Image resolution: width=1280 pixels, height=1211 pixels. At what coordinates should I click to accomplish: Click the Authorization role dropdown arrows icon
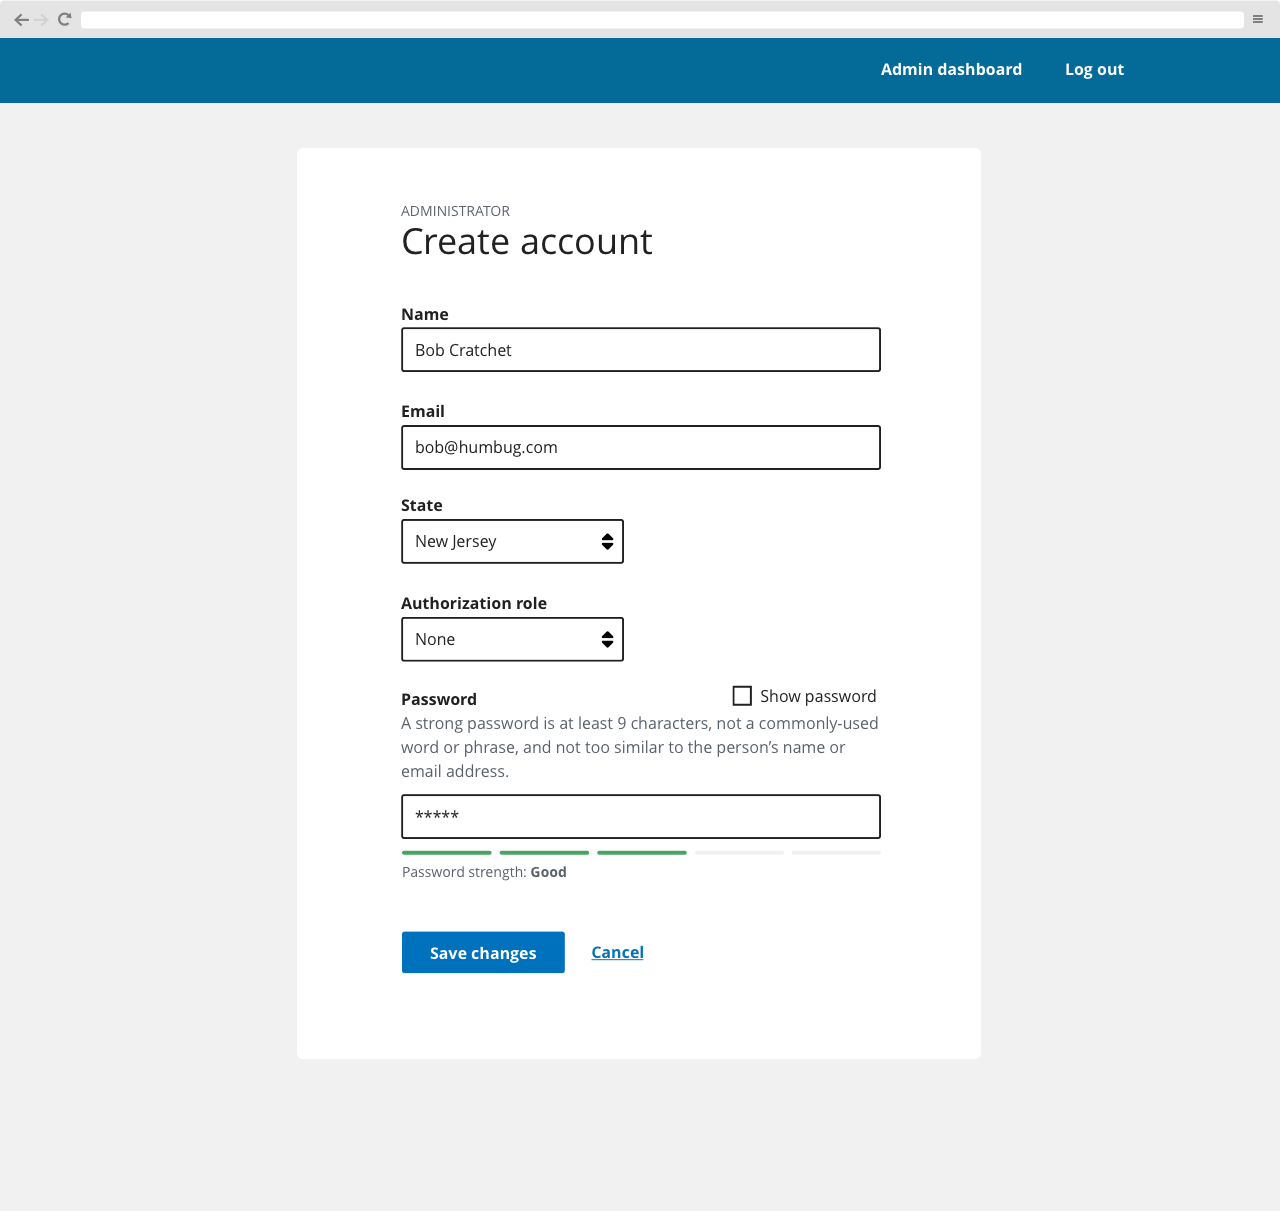pyautogui.click(x=607, y=639)
